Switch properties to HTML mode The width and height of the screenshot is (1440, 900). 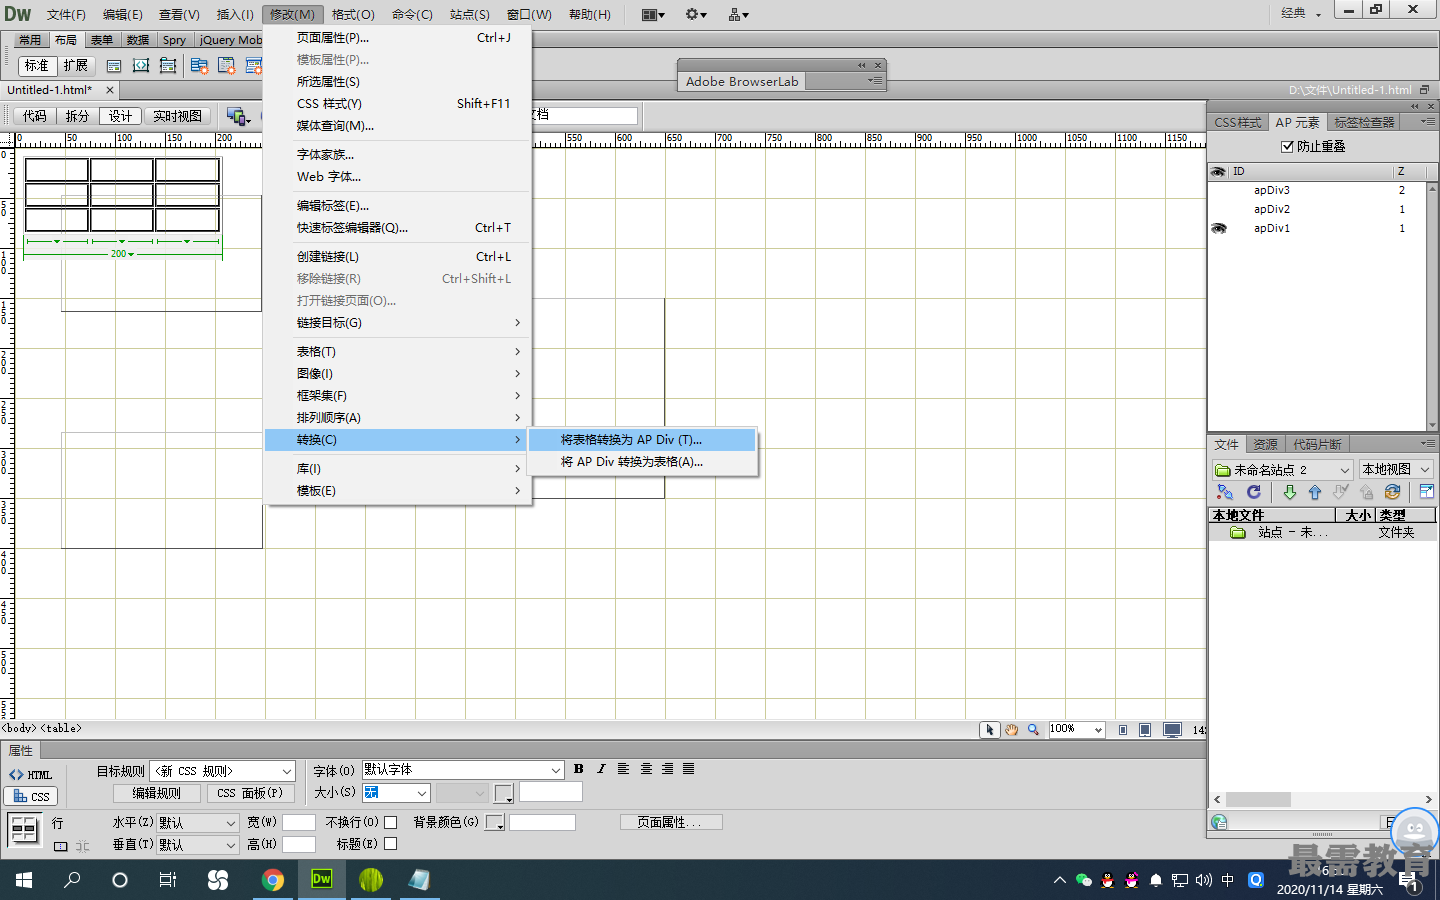click(x=30, y=775)
